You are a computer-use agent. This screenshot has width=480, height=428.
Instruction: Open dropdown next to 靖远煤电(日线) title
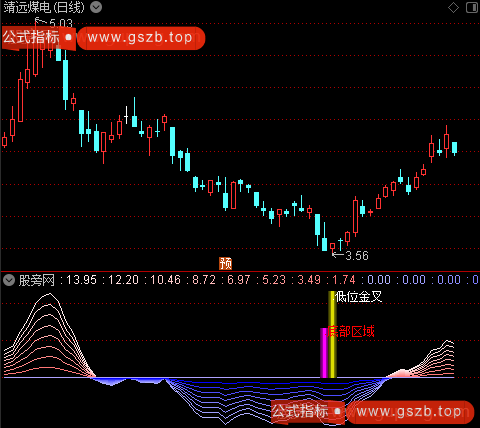[96, 7]
